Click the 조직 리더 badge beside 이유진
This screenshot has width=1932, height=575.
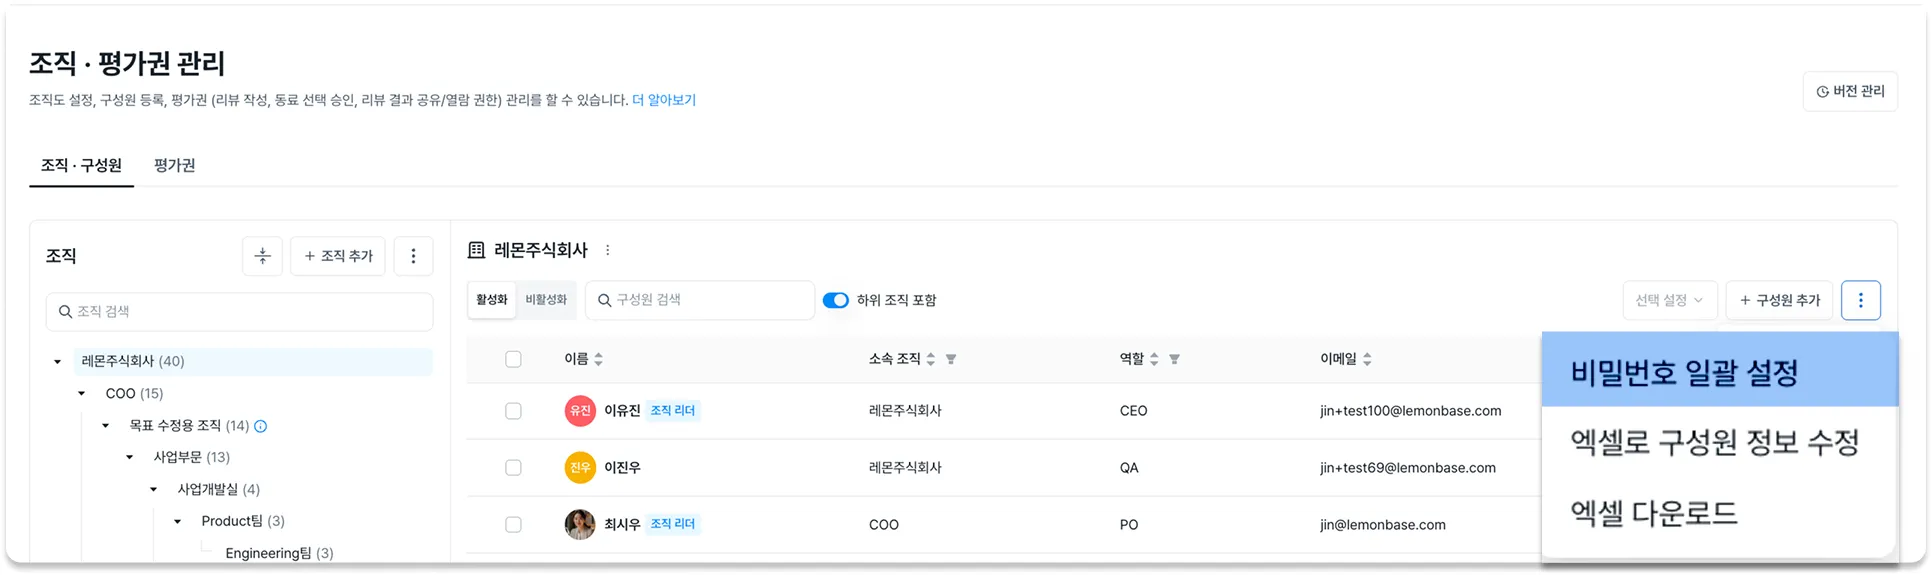pyautogui.click(x=673, y=411)
